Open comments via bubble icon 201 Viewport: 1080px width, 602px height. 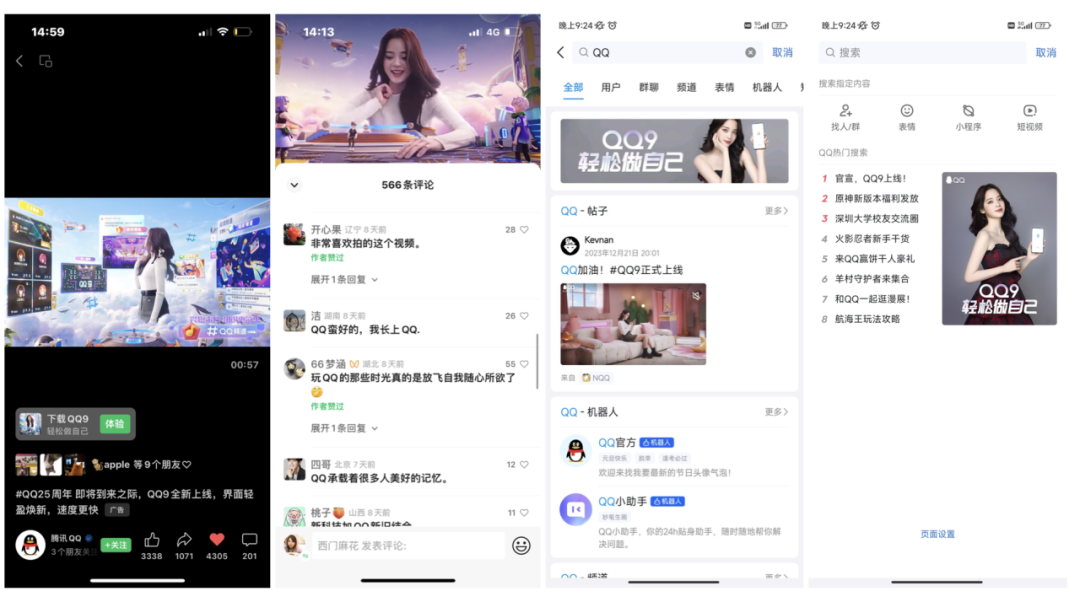tap(249, 539)
